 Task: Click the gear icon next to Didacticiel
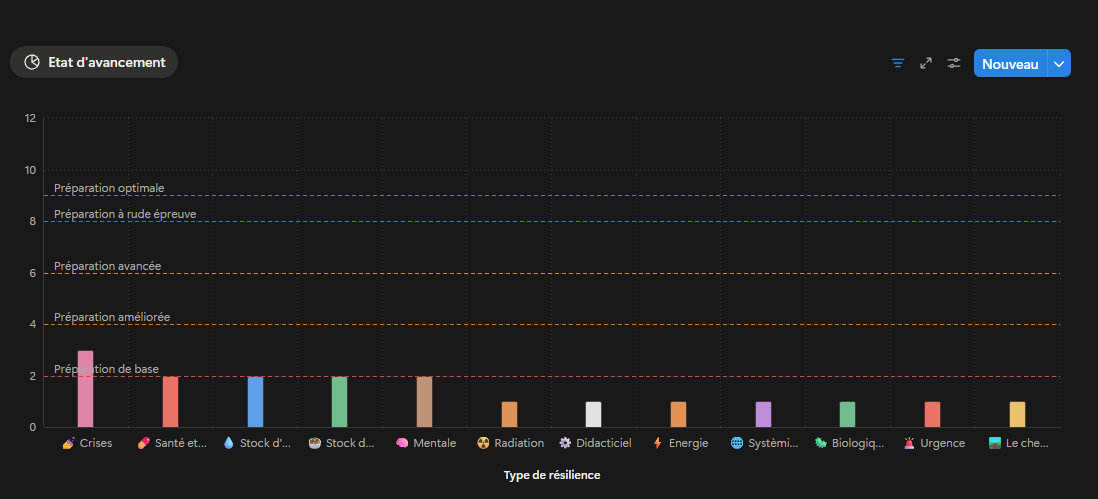pos(565,443)
